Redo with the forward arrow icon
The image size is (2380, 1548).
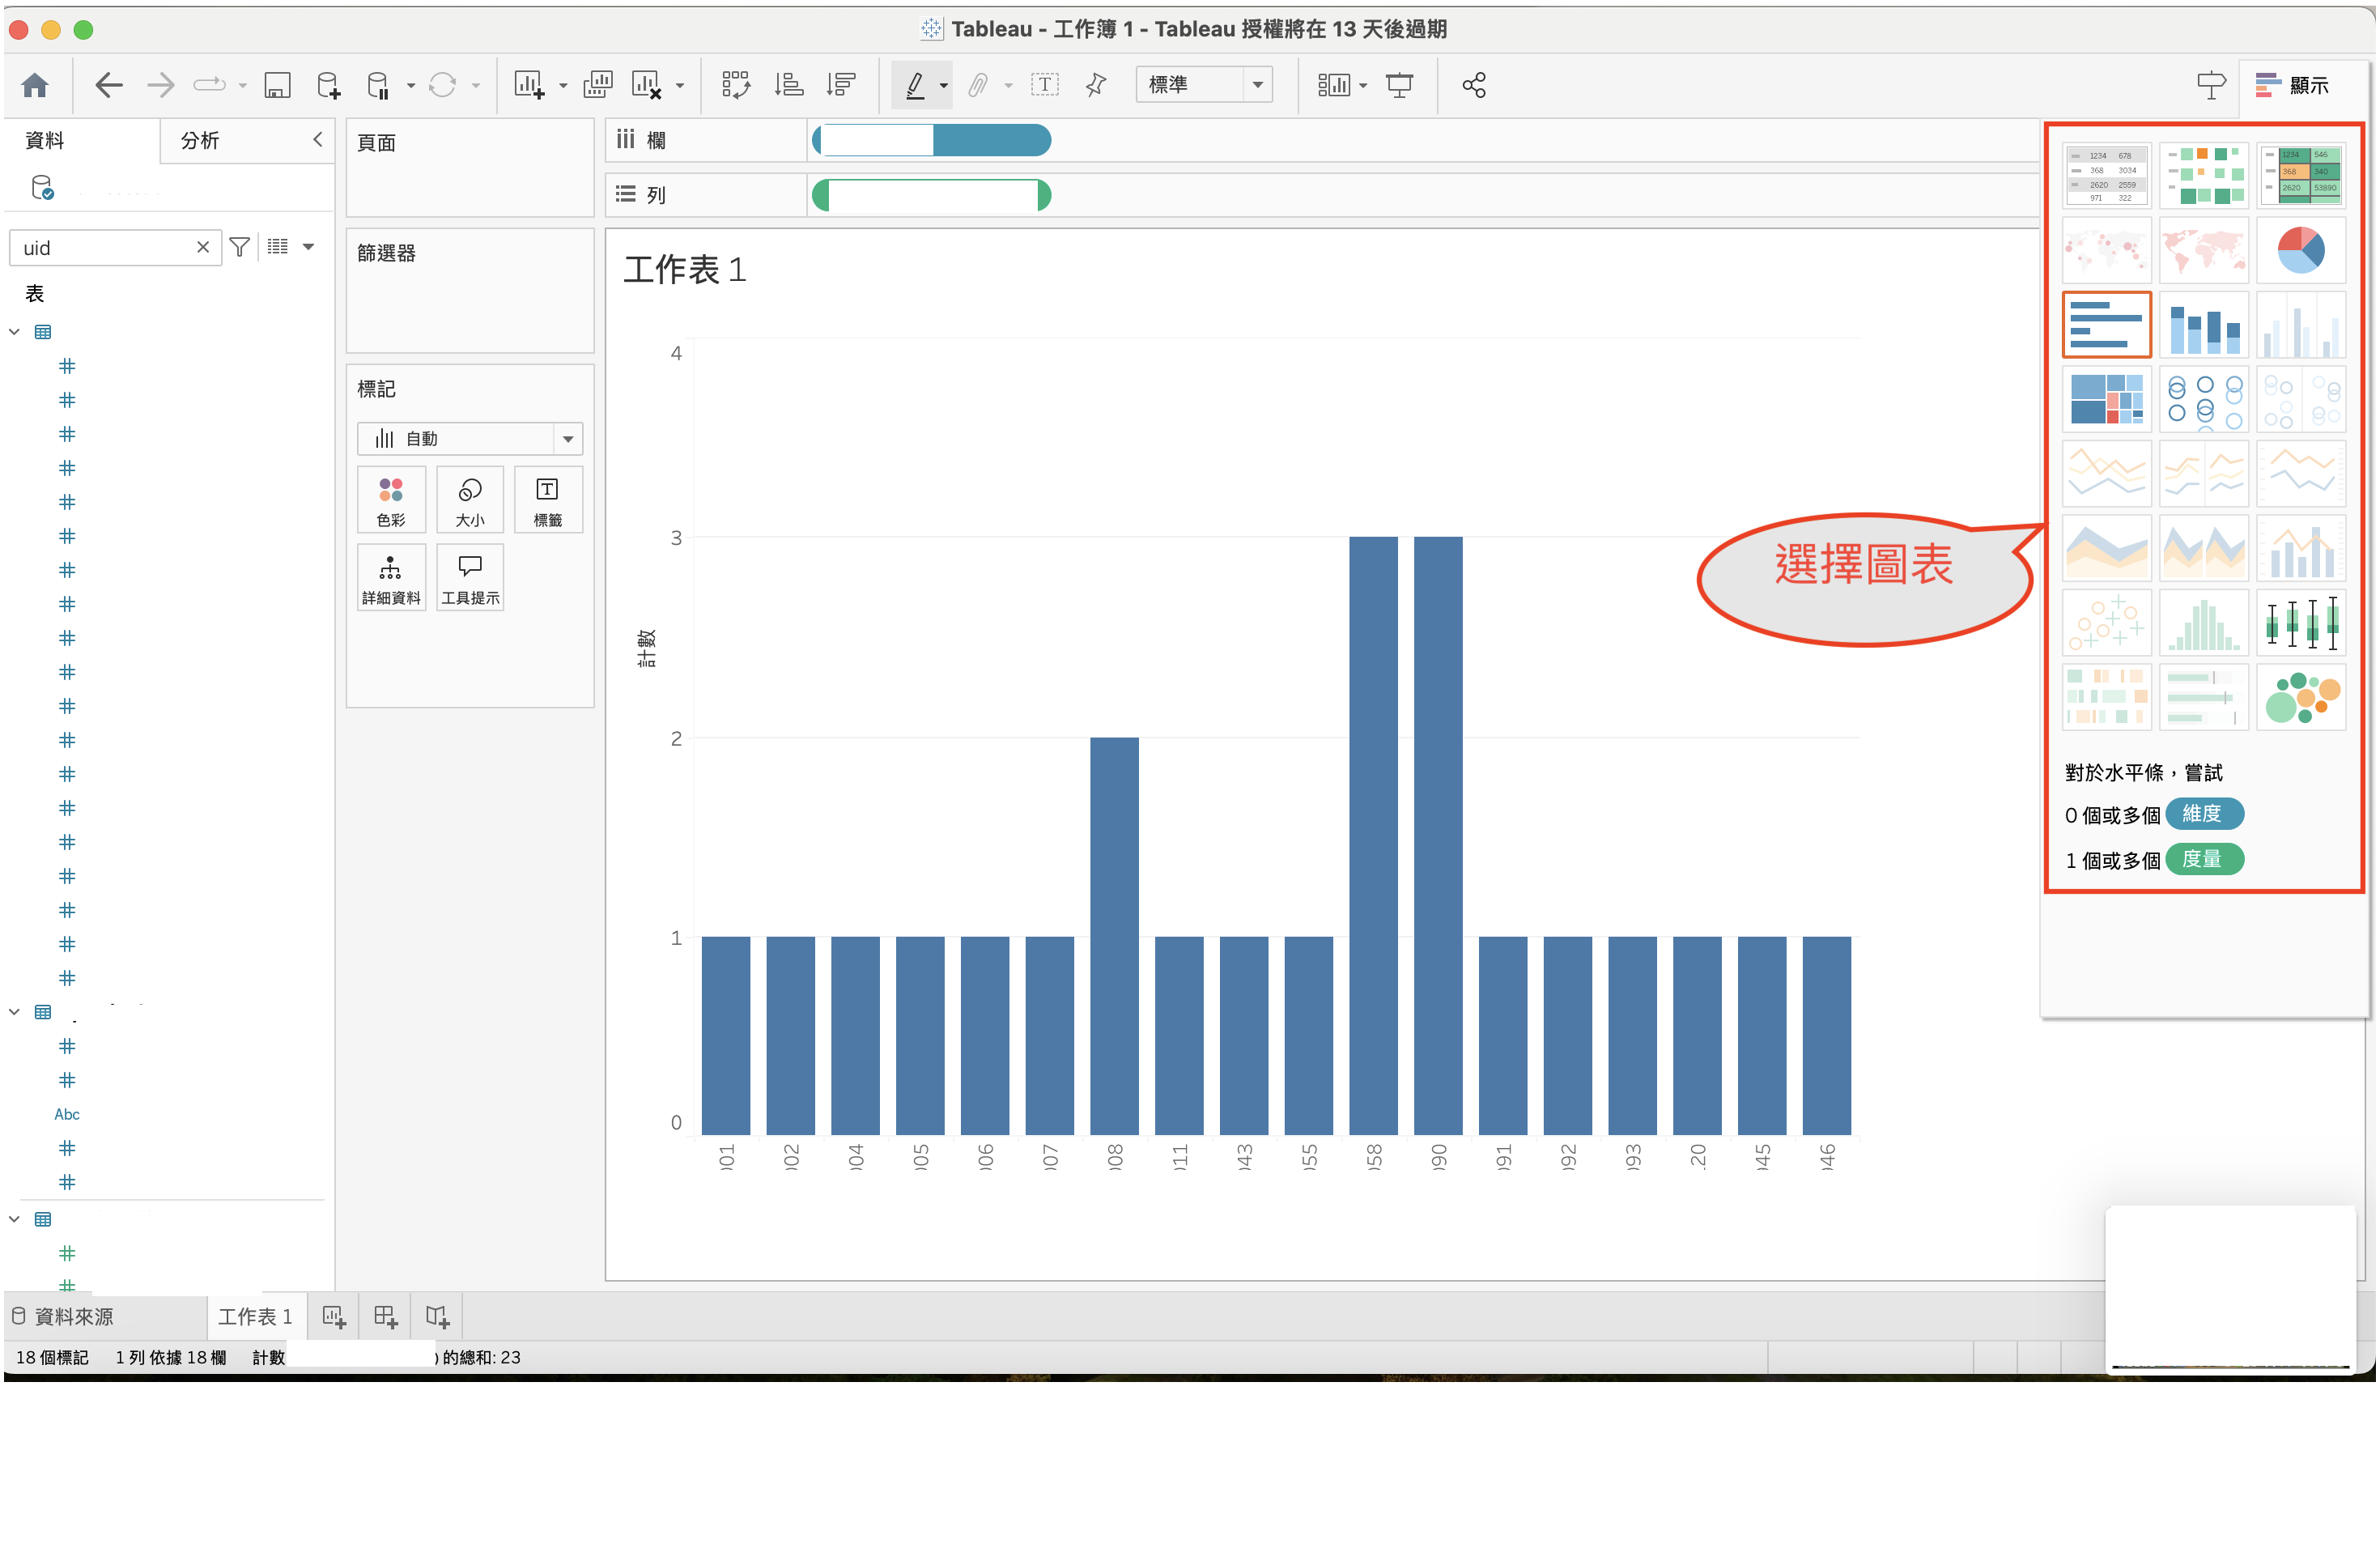click(x=160, y=85)
